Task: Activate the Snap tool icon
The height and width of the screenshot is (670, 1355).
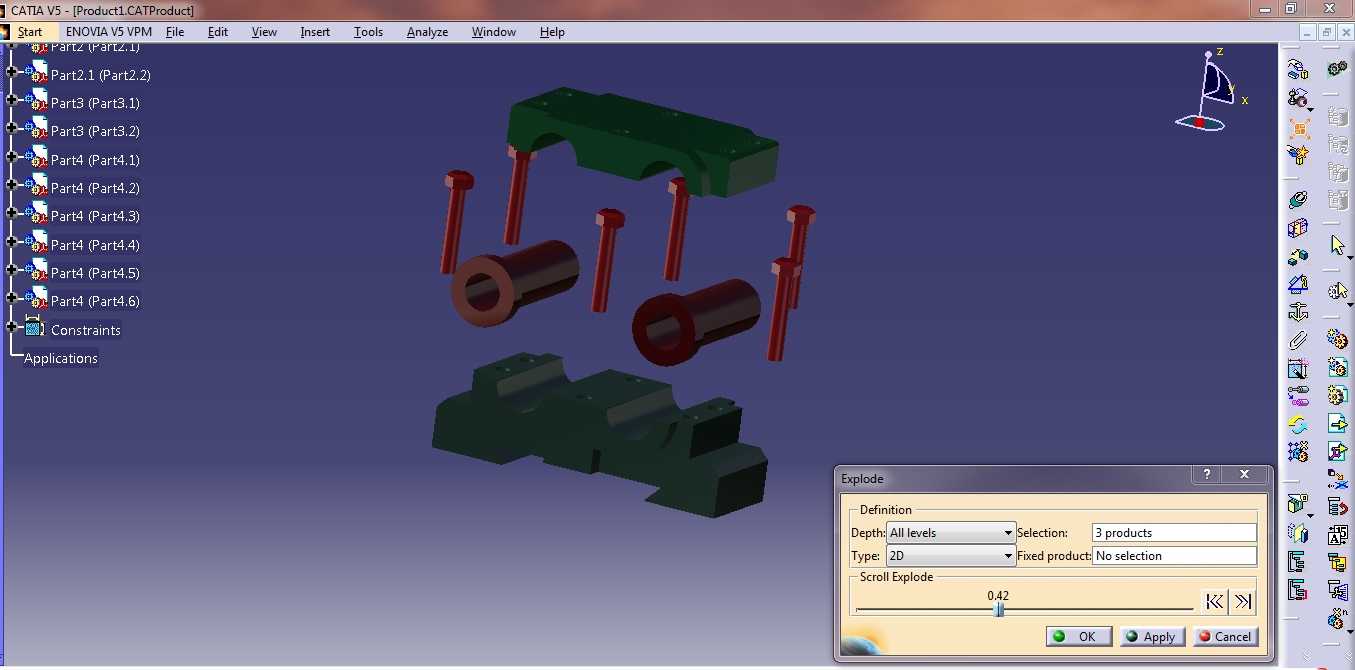Action: click(x=1298, y=98)
